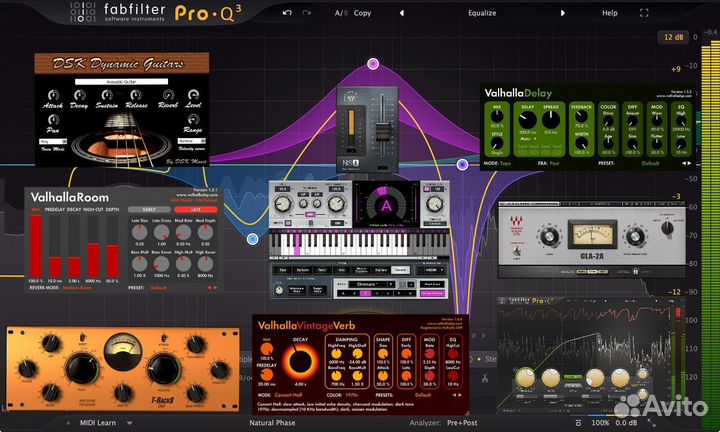Click the MIDI Learn button
Screen dimensions: 720x432
98,423
